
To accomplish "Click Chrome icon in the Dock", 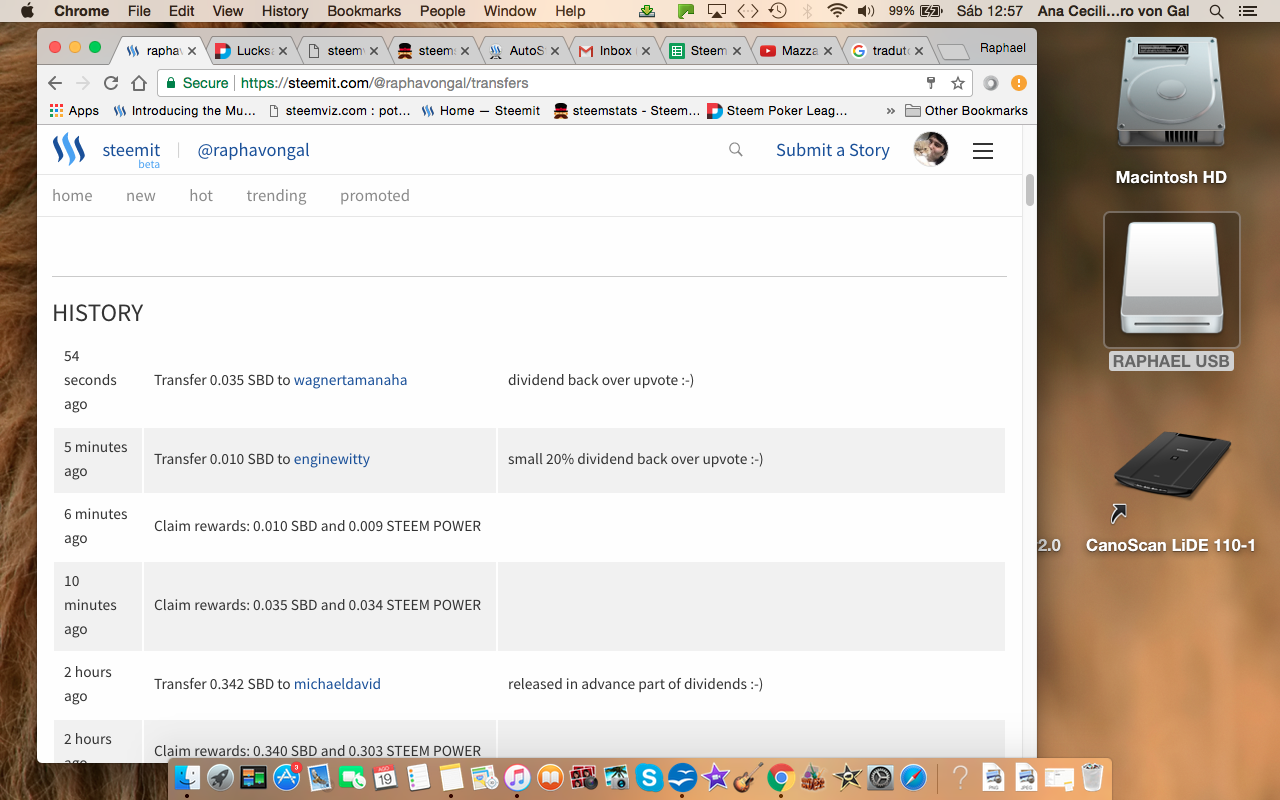I will [x=781, y=777].
